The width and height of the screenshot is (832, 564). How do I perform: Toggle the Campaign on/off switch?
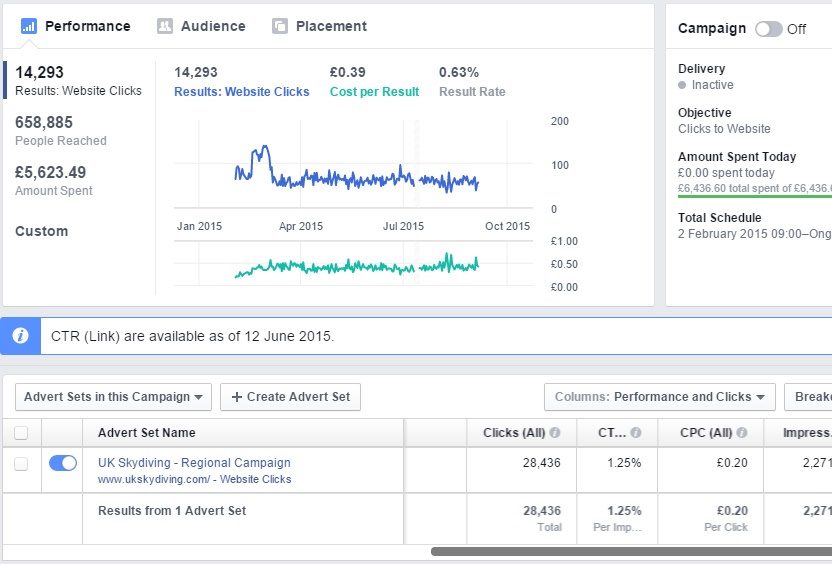768,29
